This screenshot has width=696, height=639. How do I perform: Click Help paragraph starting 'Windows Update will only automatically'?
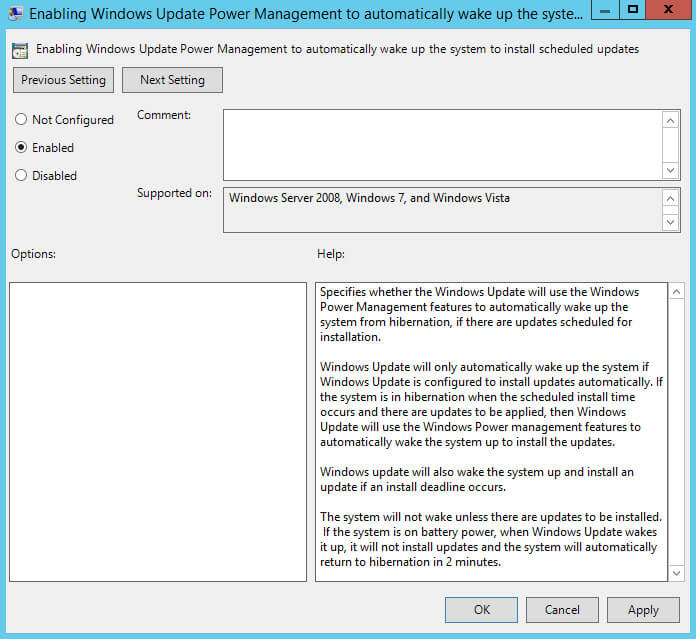(491, 404)
